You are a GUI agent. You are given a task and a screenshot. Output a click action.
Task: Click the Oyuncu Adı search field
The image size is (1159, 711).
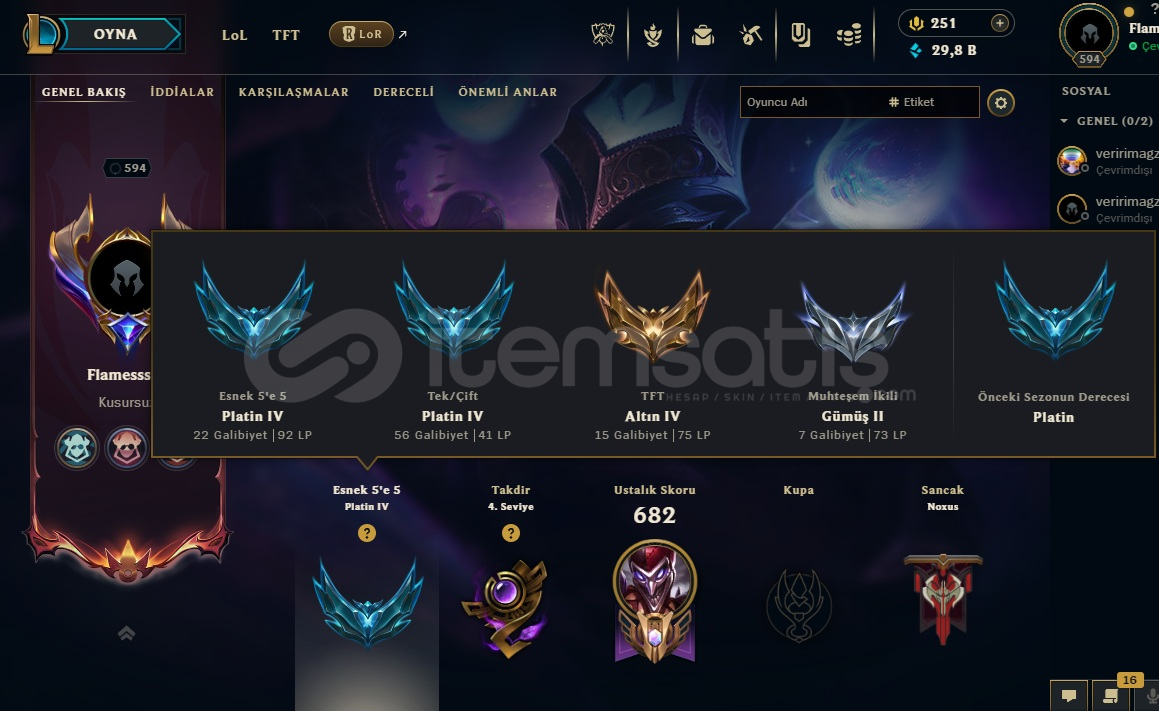(860, 102)
